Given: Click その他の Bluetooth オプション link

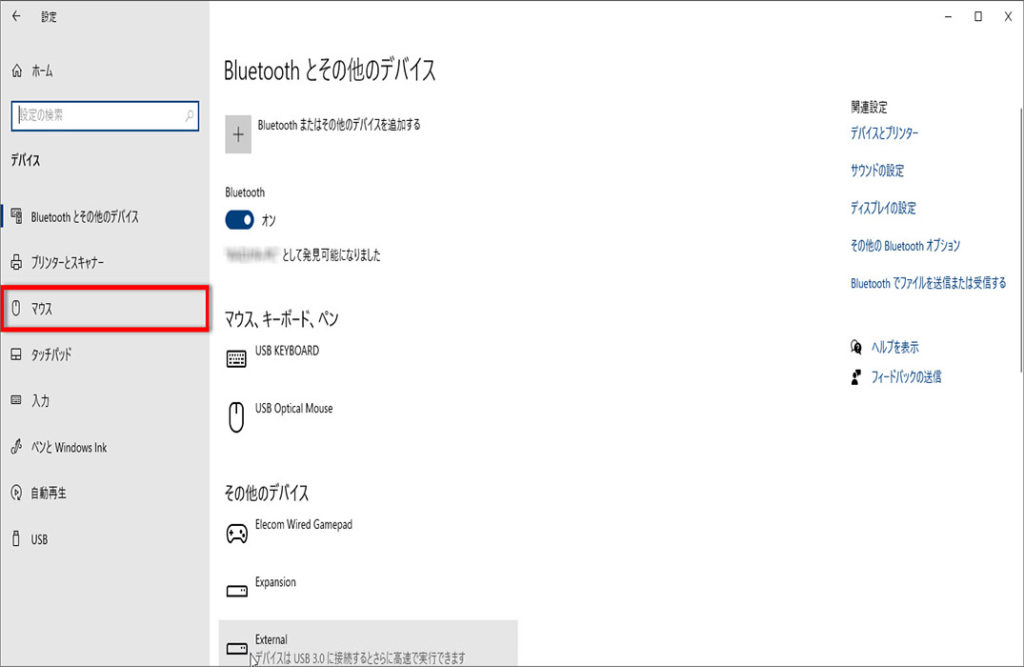Looking at the screenshot, I should coord(905,246).
